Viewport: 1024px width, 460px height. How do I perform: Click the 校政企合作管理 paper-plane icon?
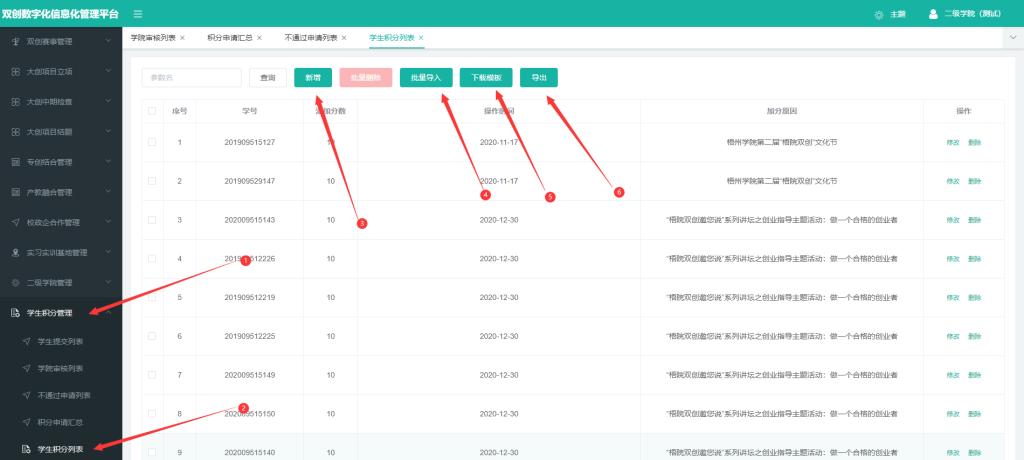[15, 222]
